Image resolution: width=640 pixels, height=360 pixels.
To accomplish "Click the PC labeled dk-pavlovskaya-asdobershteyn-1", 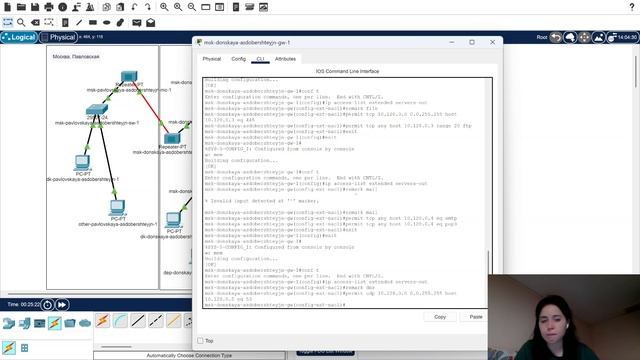I will [x=82, y=162].
